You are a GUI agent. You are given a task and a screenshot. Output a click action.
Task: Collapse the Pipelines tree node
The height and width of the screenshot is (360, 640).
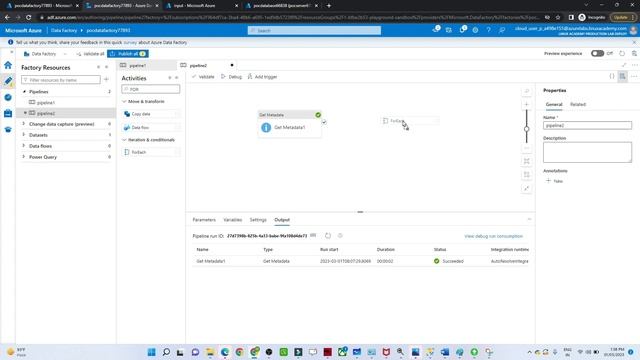click(24, 92)
